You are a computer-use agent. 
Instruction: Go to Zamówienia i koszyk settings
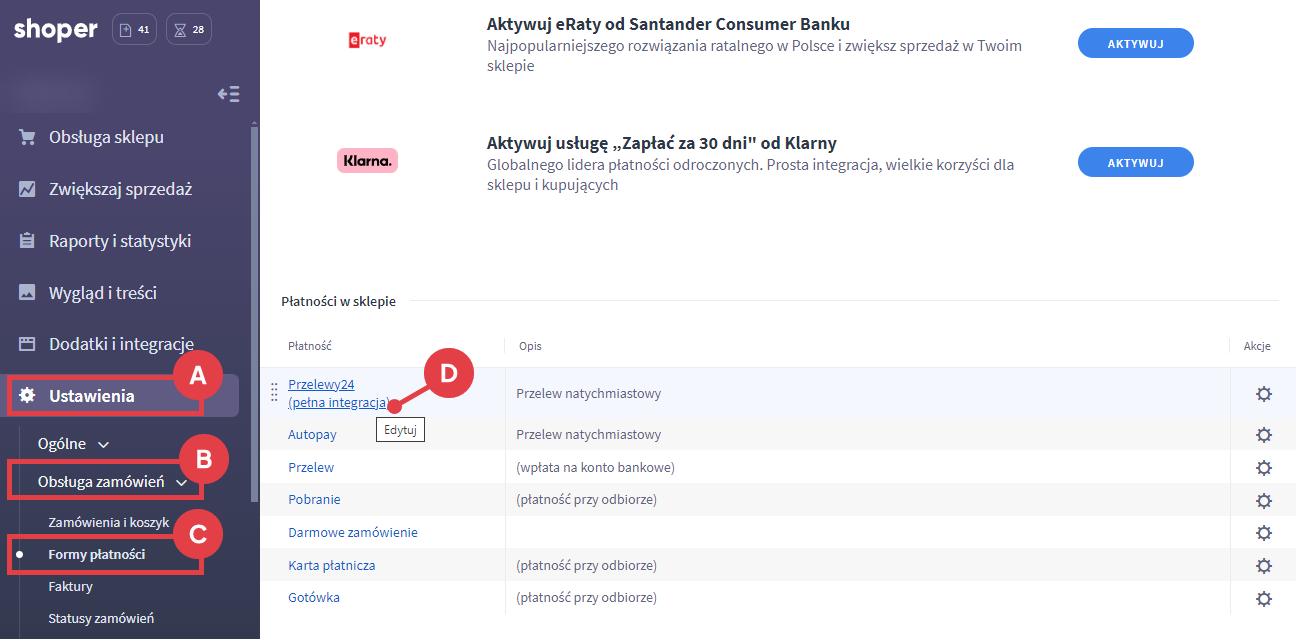109,522
